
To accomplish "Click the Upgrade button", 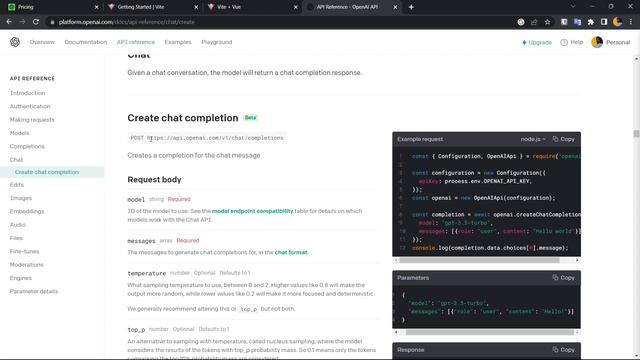I will click(537, 42).
